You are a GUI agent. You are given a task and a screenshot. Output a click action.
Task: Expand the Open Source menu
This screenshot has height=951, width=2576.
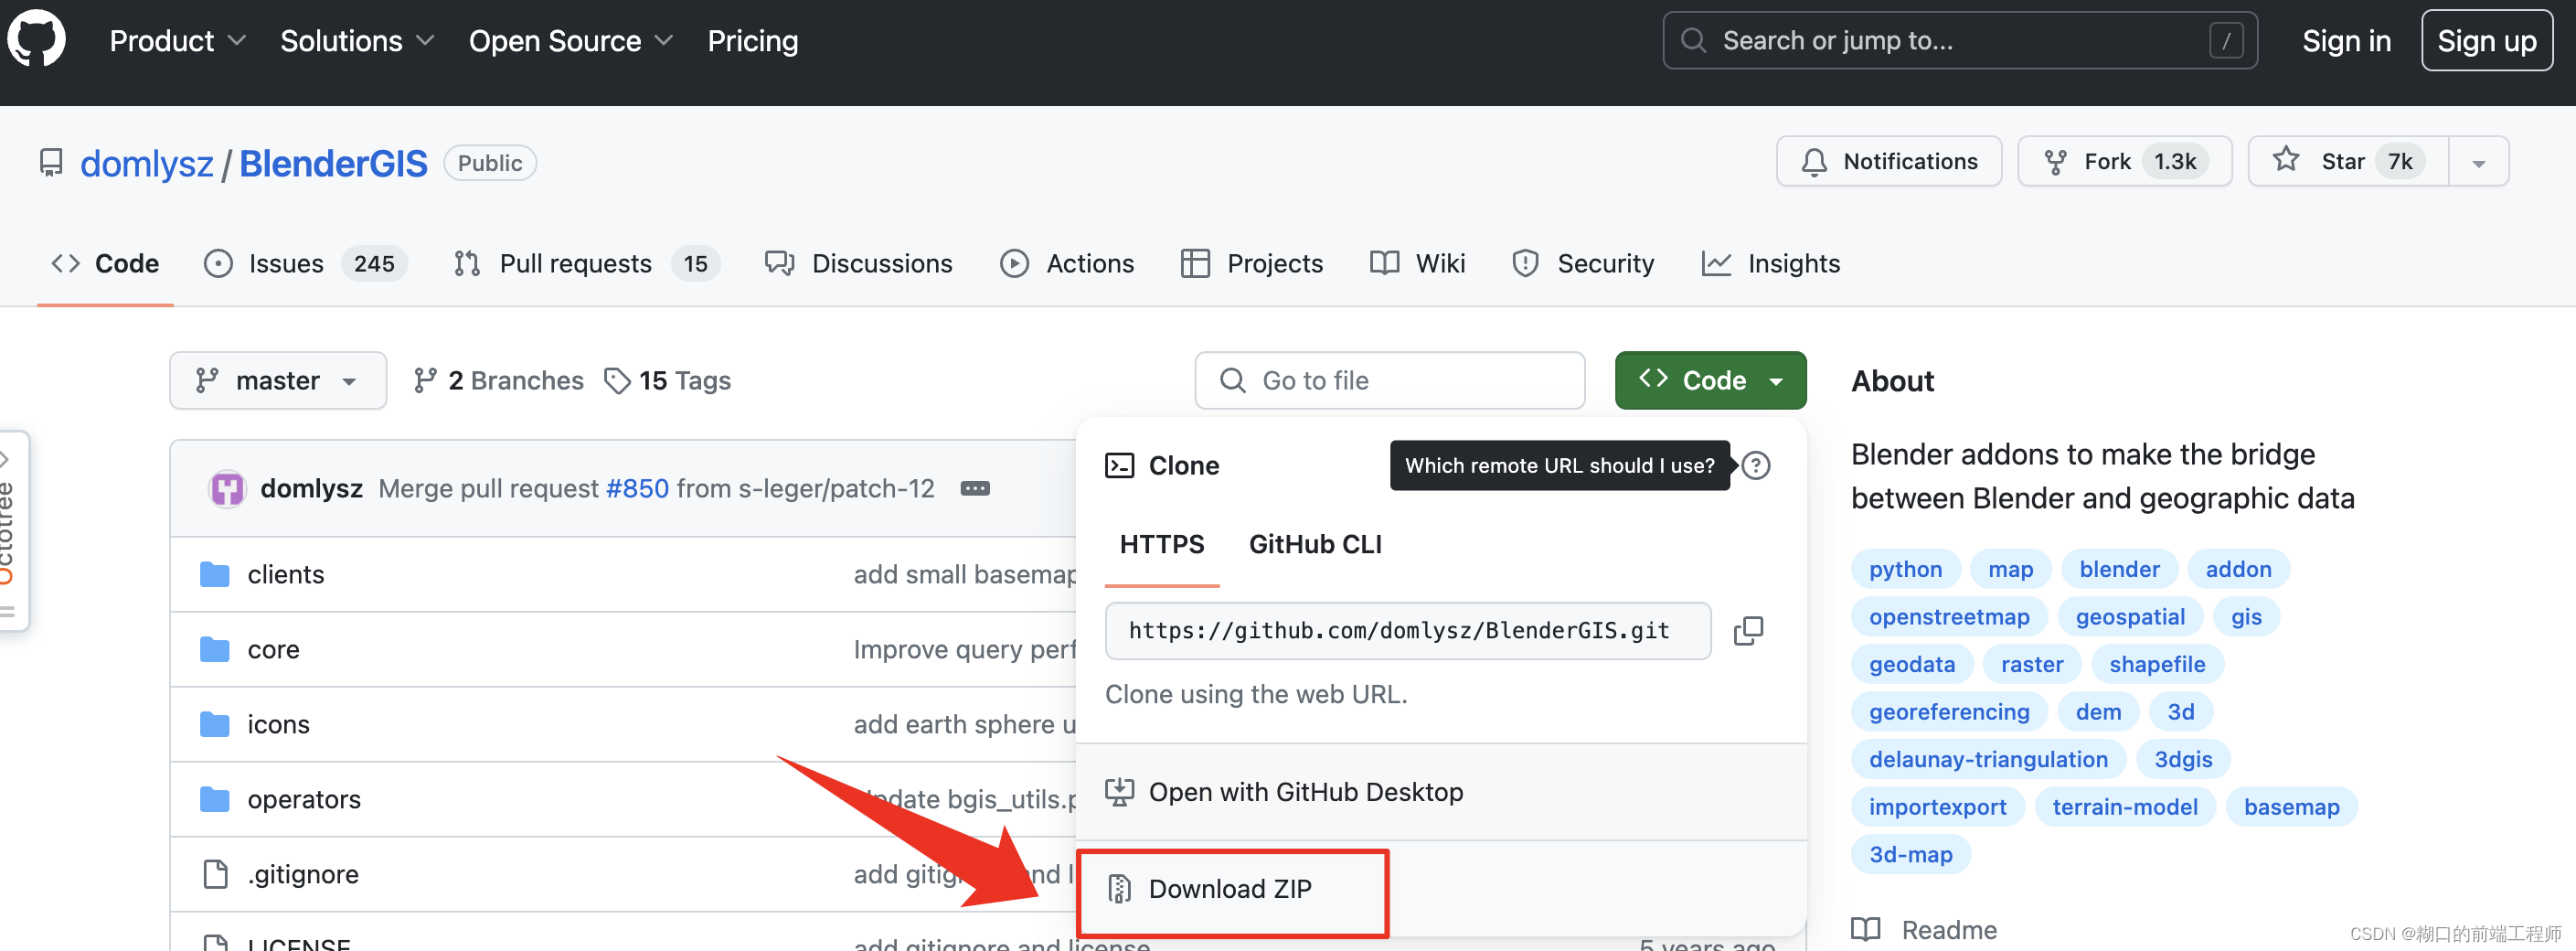(570, 41)
